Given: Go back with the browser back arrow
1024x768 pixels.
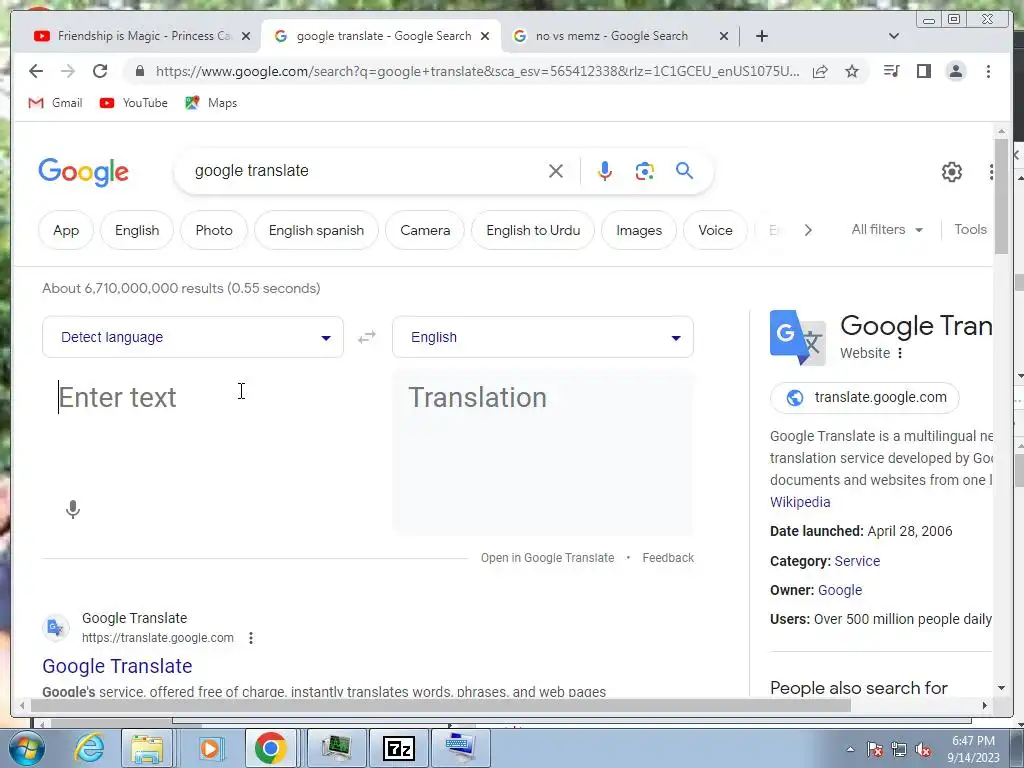Looking at the screenshot, I should point(36,71).
